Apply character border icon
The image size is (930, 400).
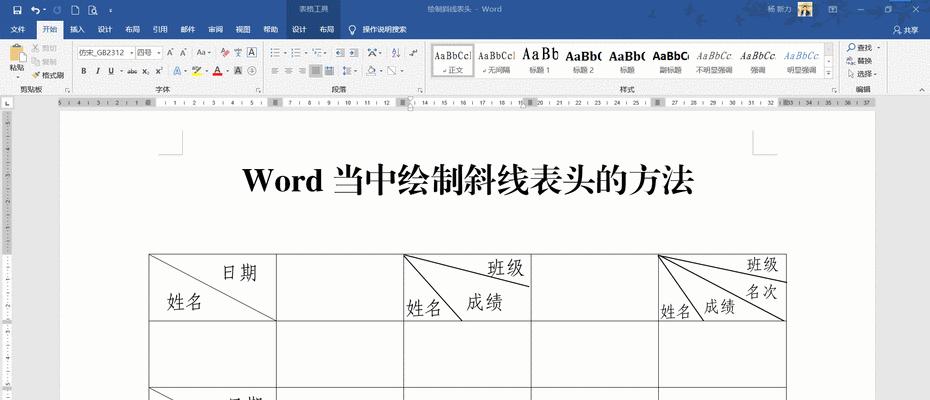coord(251,53)
